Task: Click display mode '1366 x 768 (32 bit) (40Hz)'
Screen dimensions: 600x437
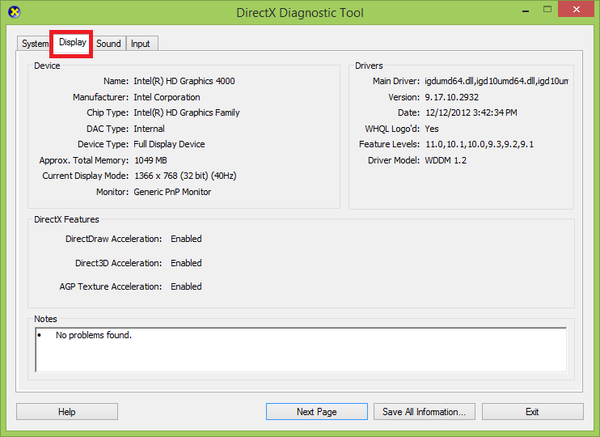Action: [x=185, y=176]
